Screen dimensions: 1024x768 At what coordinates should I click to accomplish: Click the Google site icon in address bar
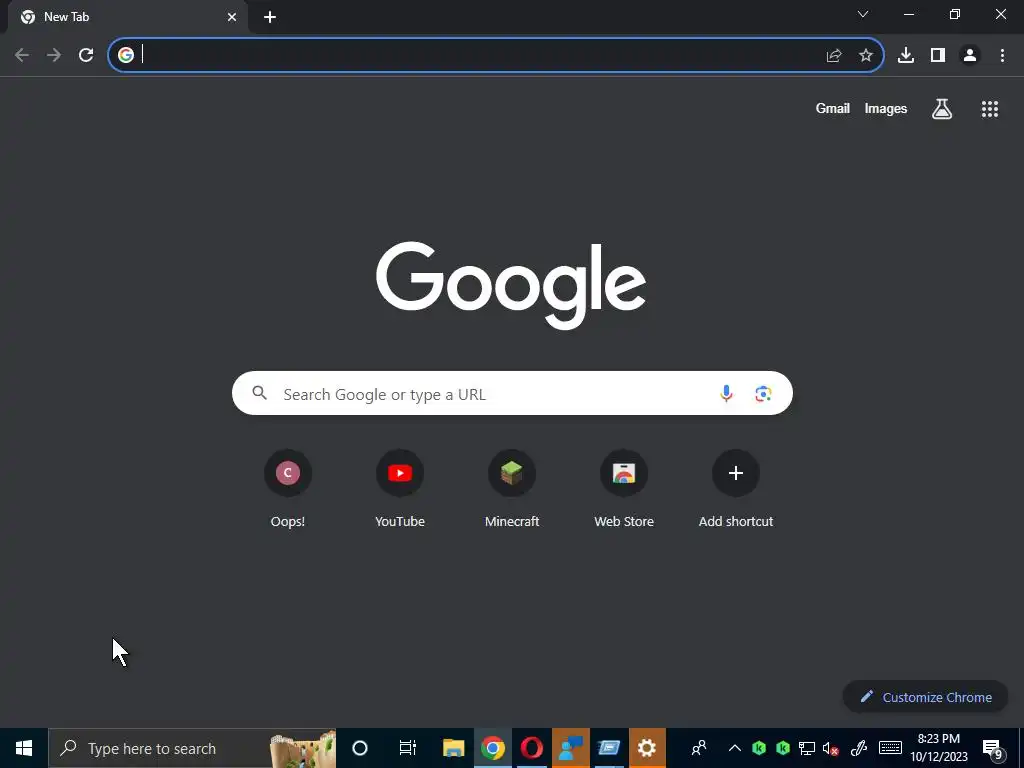tap(126, 56)
